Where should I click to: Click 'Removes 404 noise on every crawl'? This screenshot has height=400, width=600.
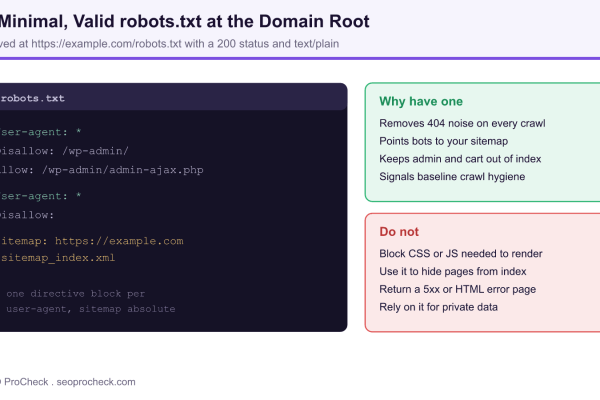click(x=462, y=123)
